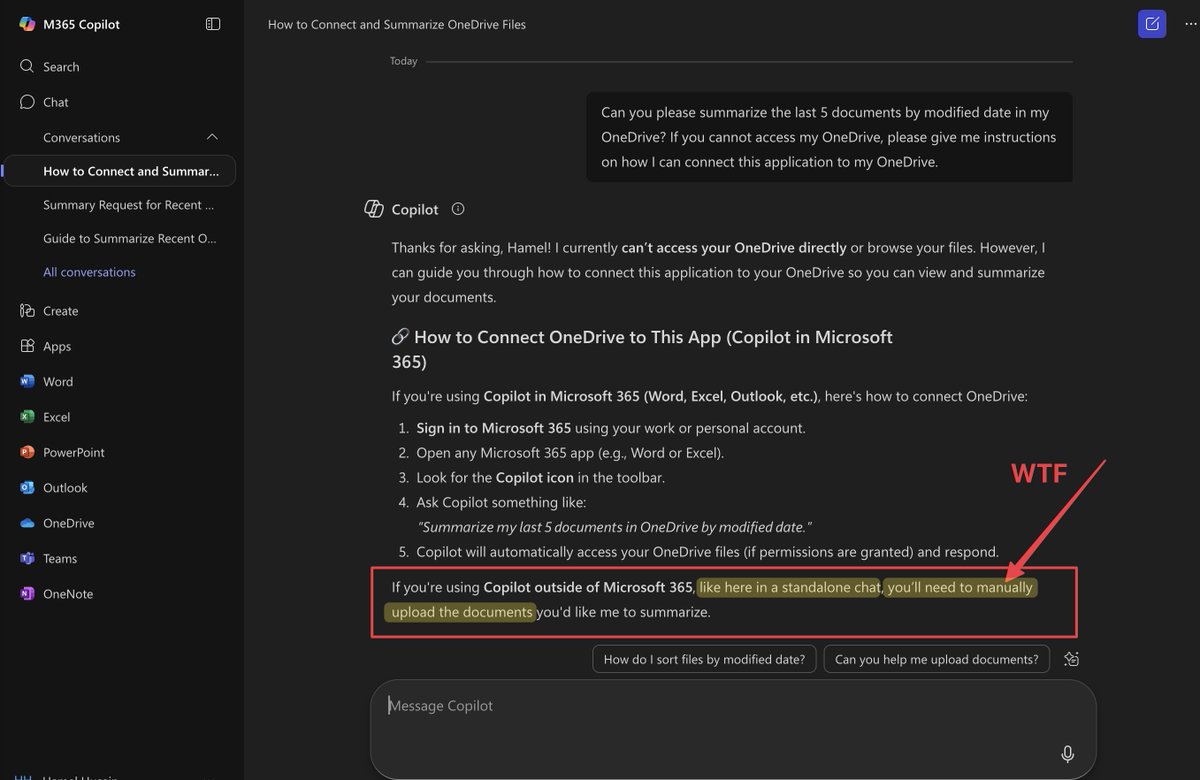Select the Chat menu item
The image size is (1200, 780).
coord(55,102)
